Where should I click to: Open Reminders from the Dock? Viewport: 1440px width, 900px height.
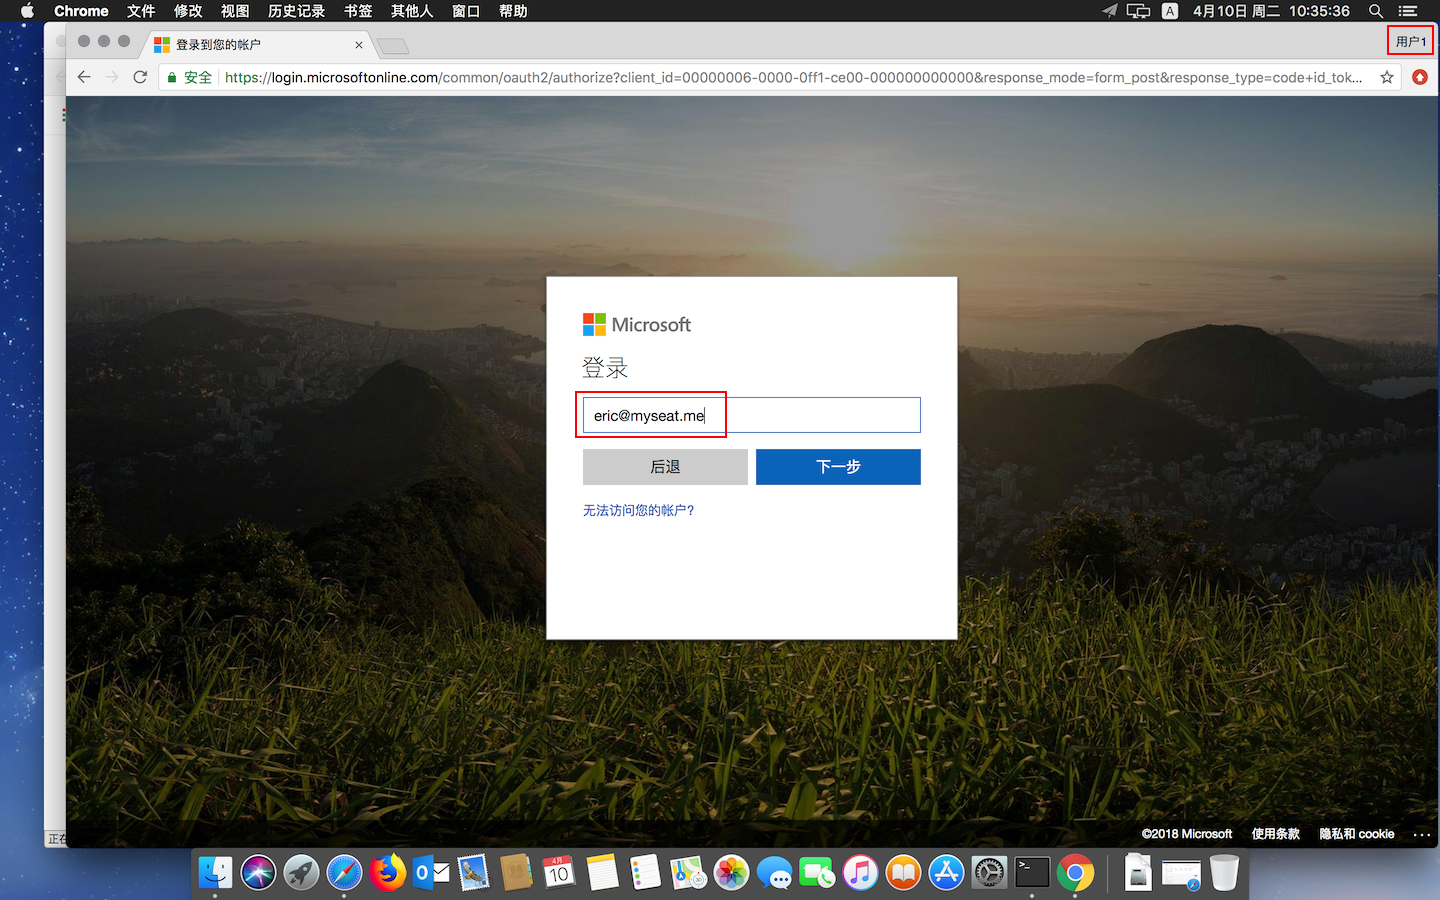click(645, 873)
